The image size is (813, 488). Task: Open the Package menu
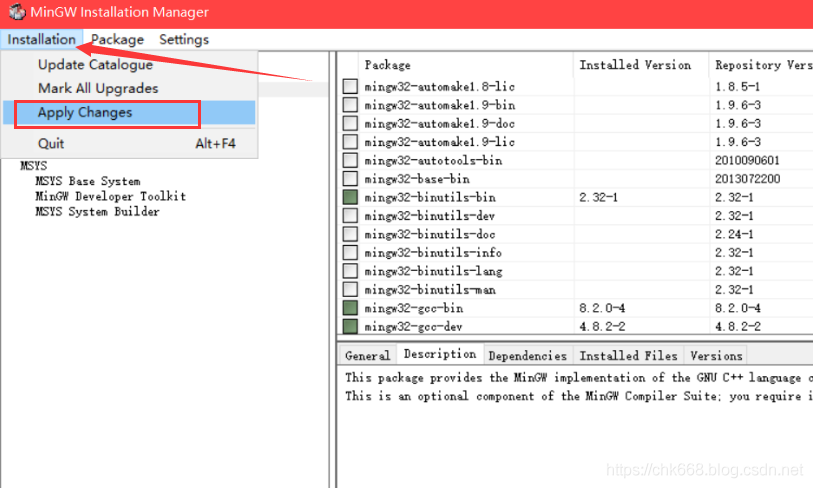tap(117, 39)
